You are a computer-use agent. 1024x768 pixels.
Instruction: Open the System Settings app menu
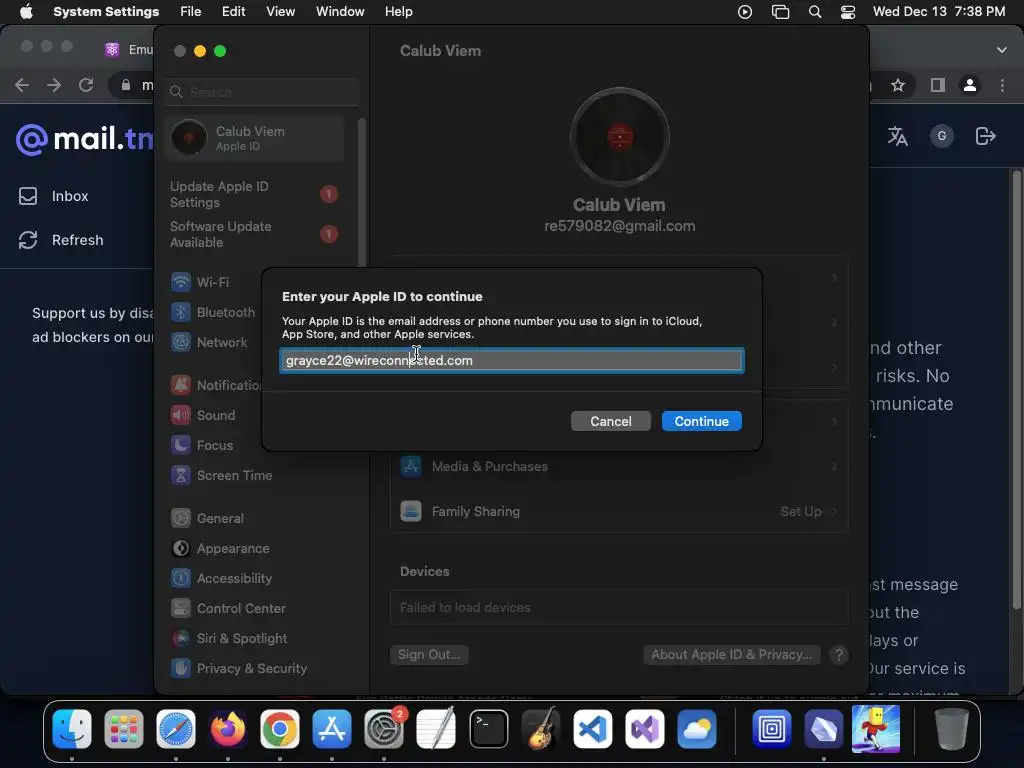pyautogui.click(x=106, y=12)
